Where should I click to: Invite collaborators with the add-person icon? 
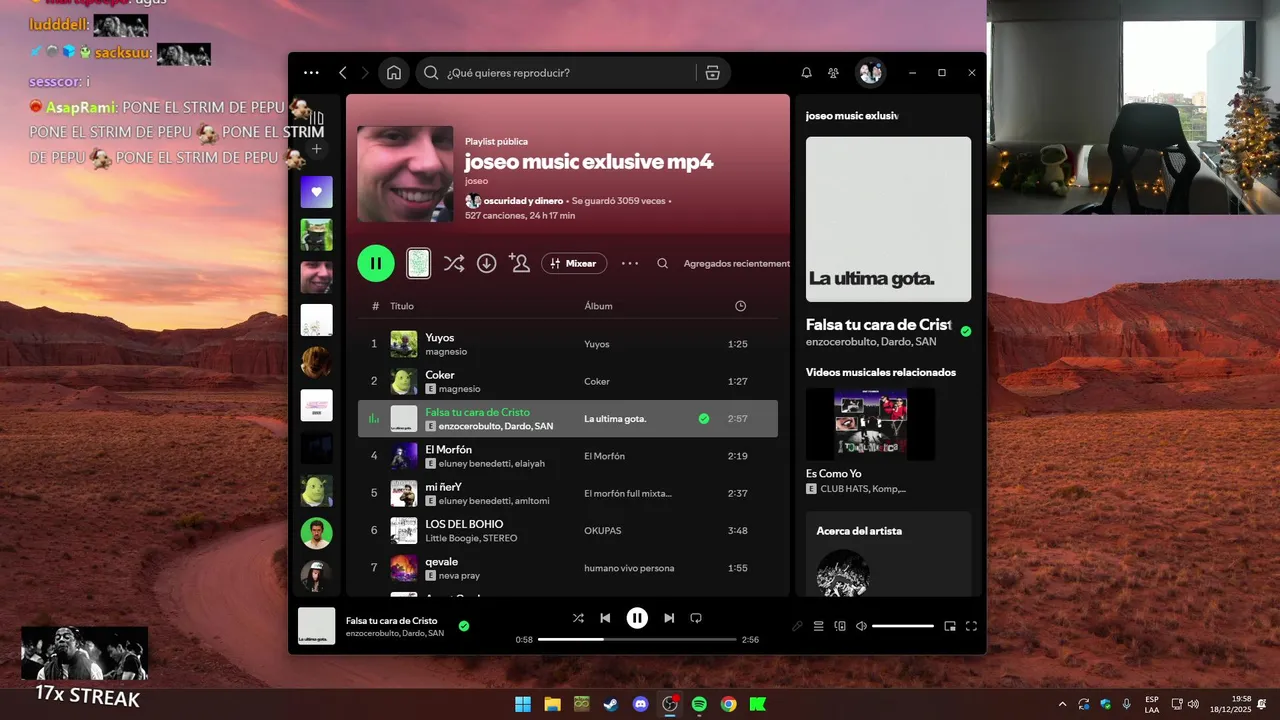(x=519, y=263)
